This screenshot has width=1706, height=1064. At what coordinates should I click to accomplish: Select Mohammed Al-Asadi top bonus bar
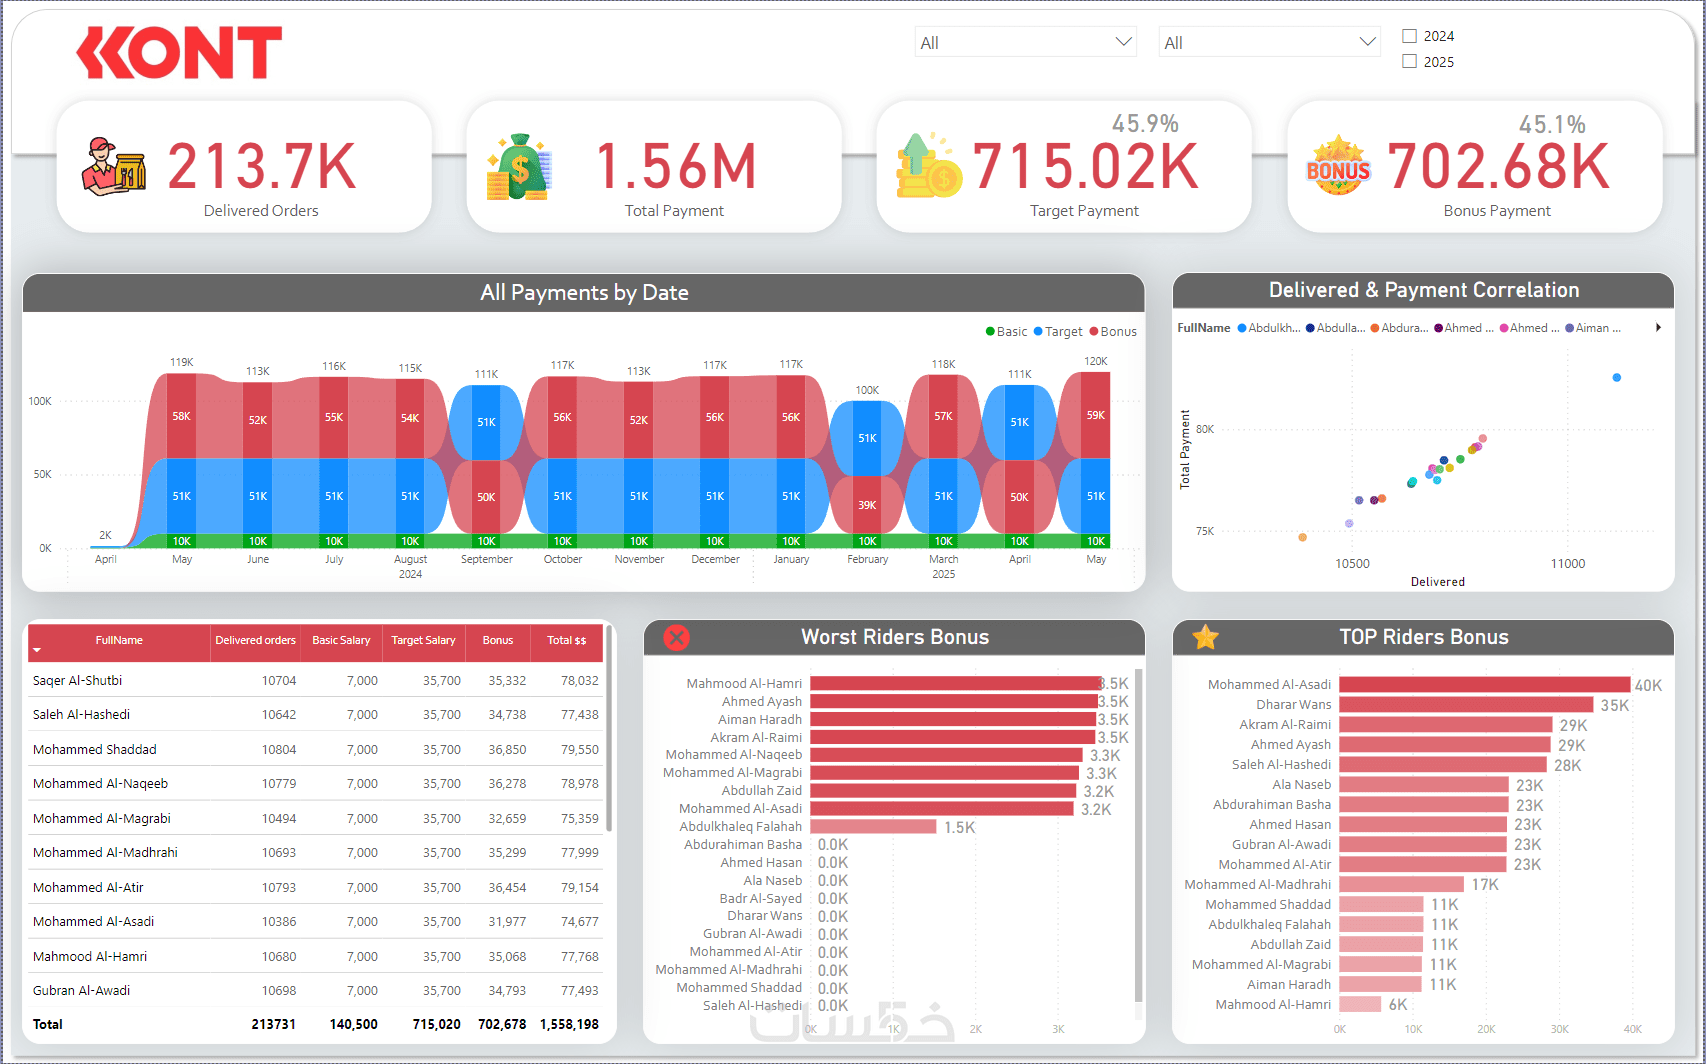(1484, 685)
